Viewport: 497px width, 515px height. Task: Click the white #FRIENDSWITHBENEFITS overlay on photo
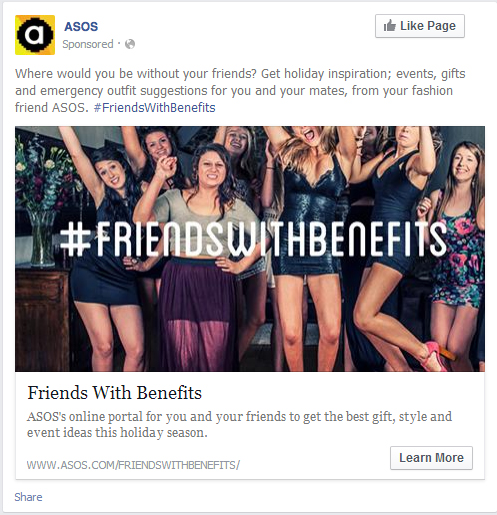tap(253, 239)
